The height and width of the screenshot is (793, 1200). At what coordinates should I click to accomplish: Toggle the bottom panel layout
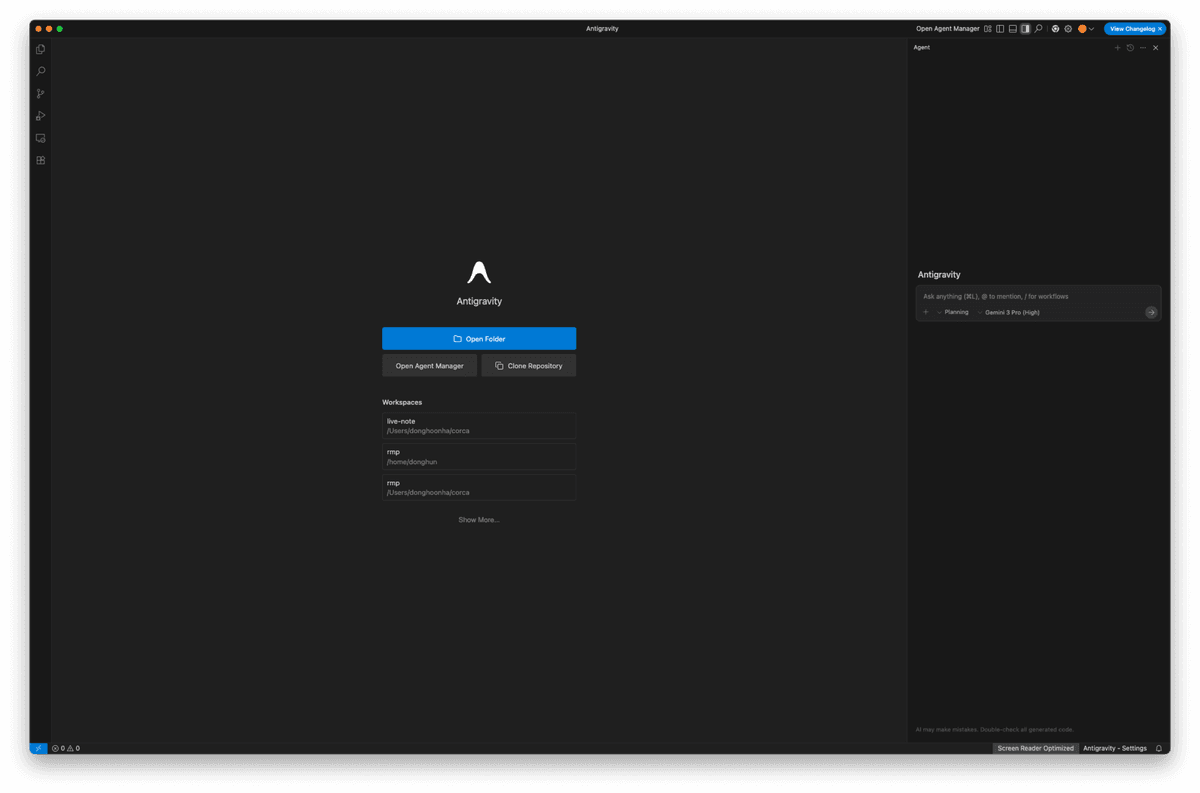1013,29
